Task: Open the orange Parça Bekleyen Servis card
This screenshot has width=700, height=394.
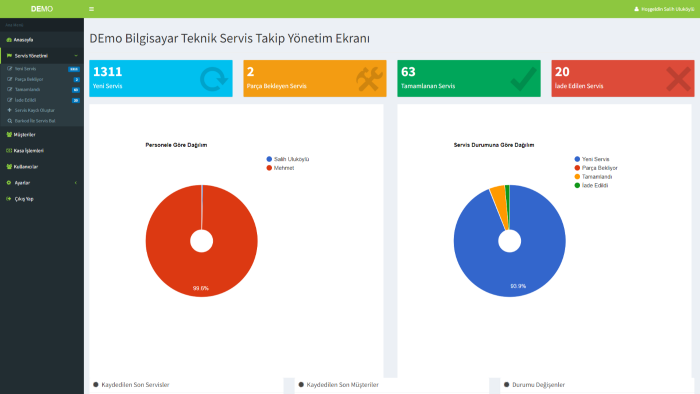Action: point(315,78)
